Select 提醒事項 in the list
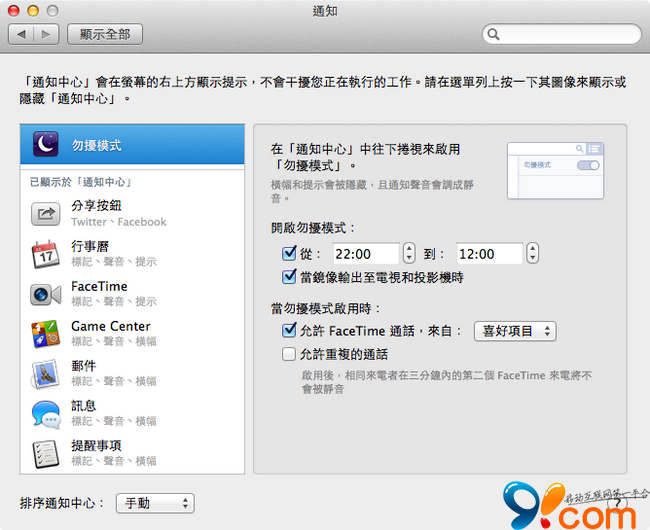Screen dimensions: 650x530 (132, 454)
